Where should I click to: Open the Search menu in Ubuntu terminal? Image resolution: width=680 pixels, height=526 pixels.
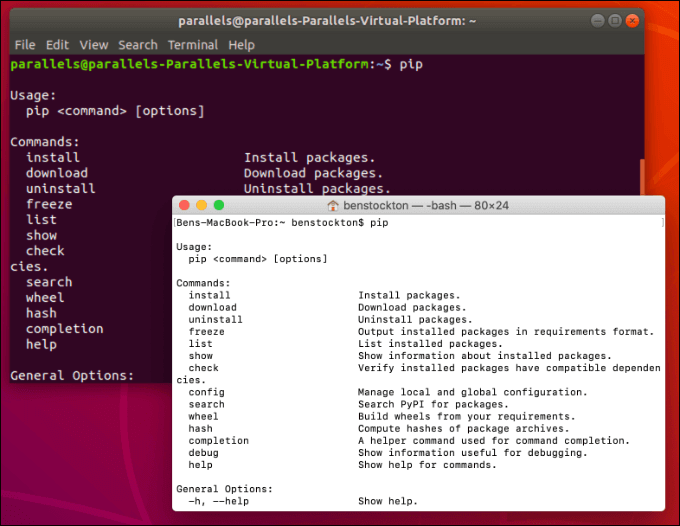[x=138, y=45]
